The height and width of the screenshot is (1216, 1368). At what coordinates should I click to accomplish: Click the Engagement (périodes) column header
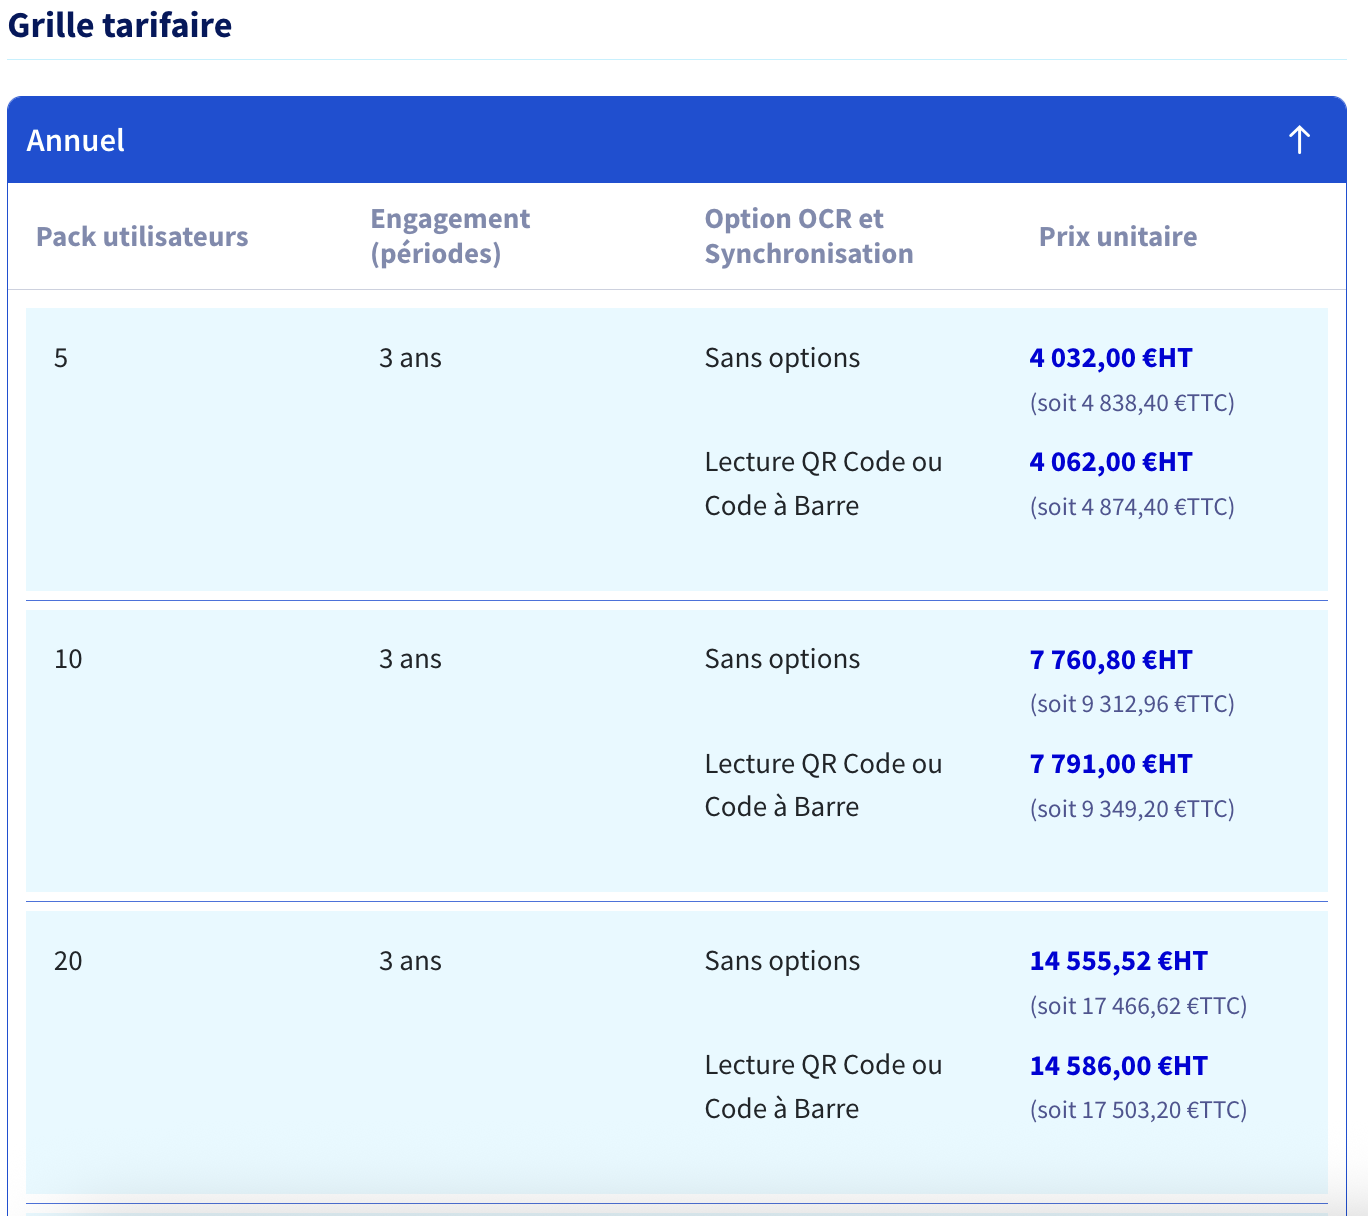450,236
